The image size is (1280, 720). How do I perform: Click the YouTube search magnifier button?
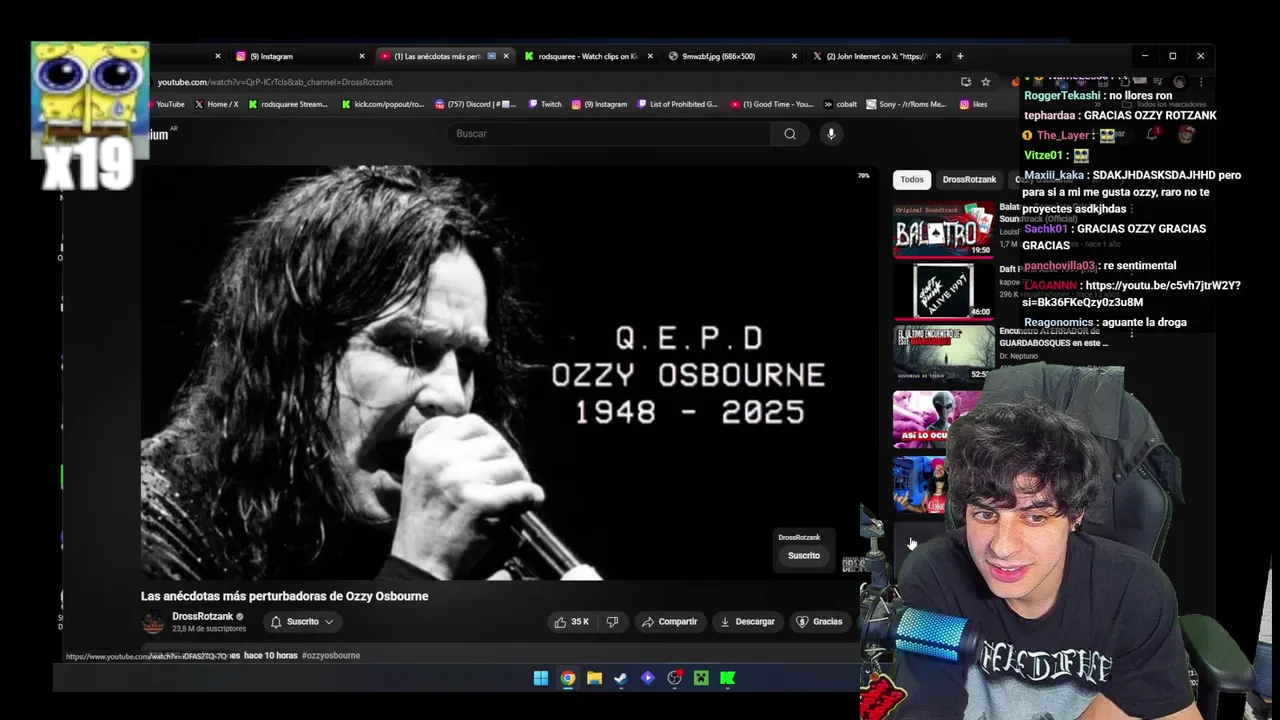pos(790,134)
